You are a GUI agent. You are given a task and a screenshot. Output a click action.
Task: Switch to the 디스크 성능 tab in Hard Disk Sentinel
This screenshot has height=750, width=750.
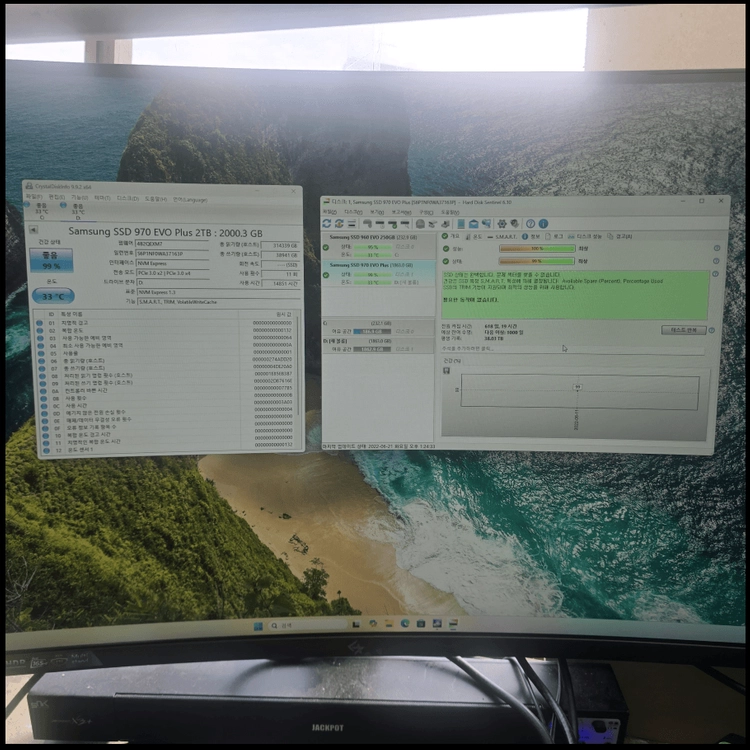click(x=585, y=236)
